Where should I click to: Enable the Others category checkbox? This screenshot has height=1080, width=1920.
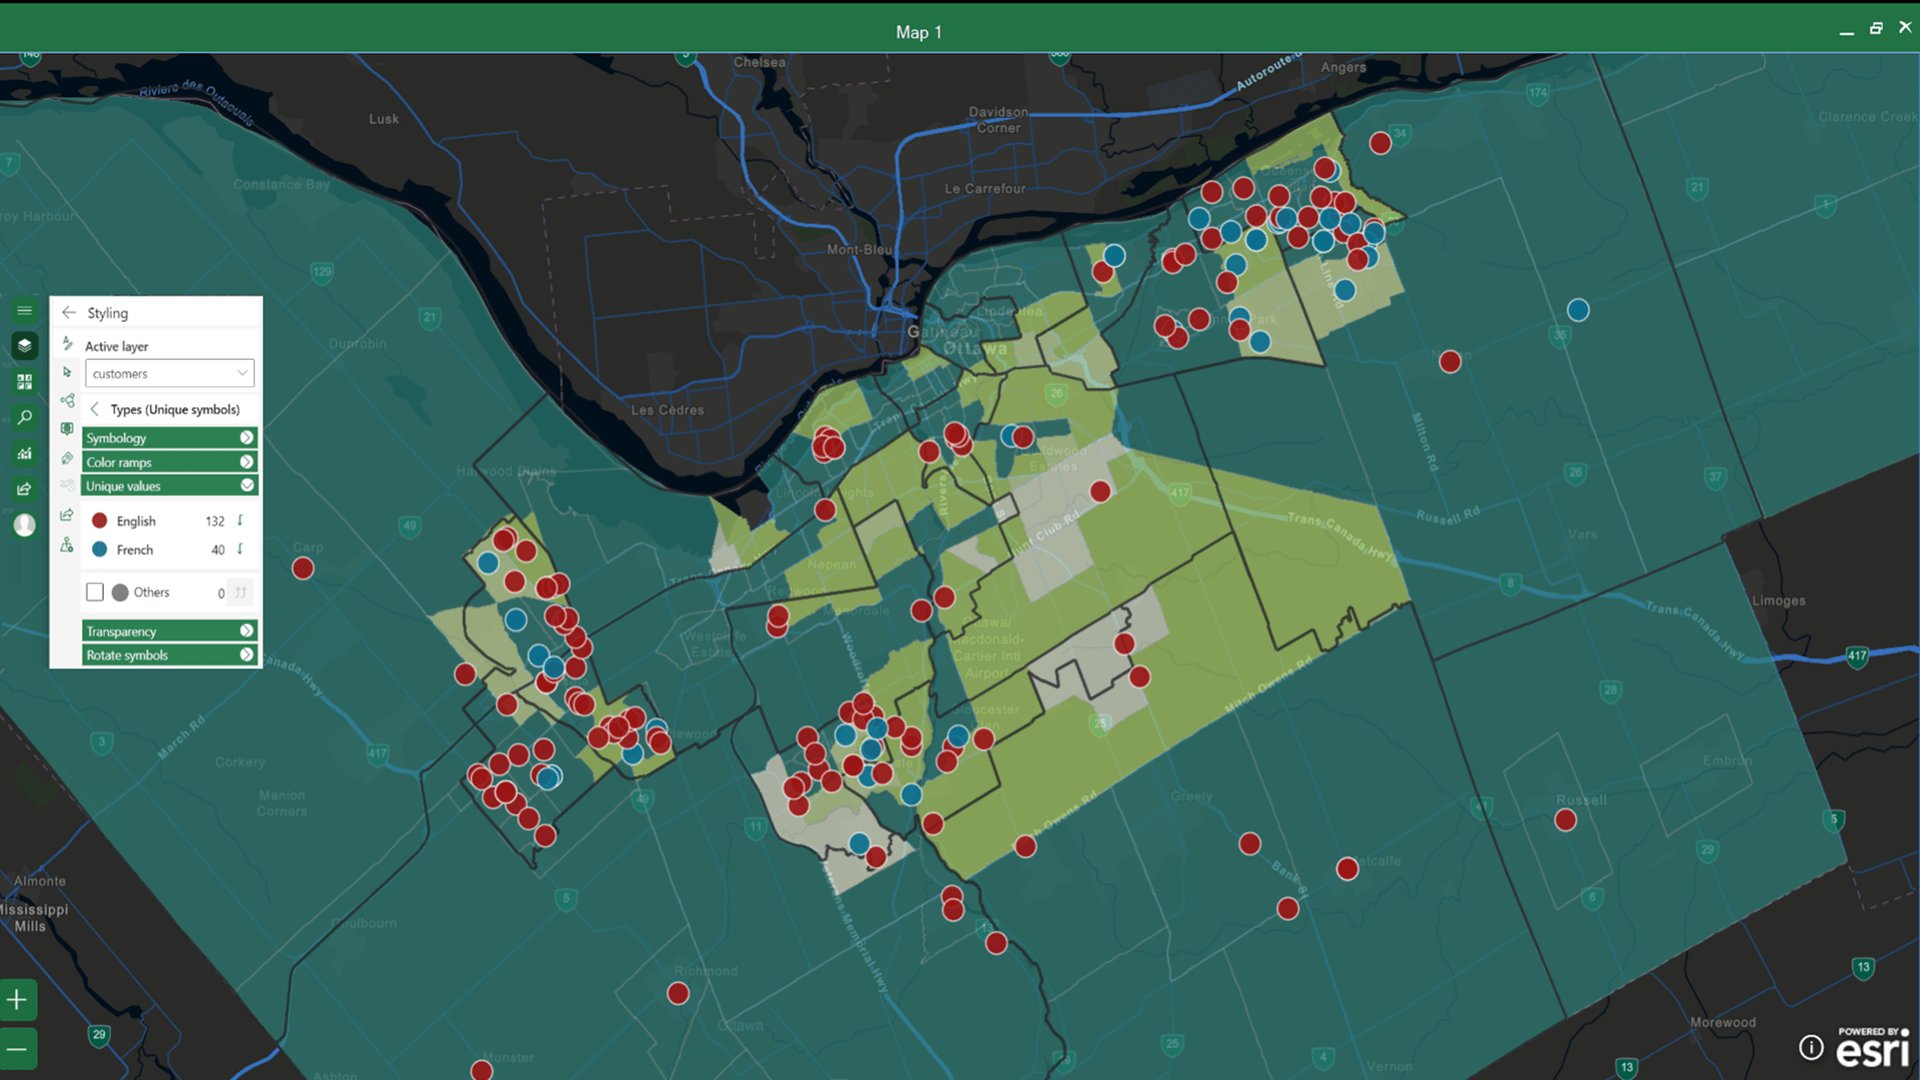[95, 592]
